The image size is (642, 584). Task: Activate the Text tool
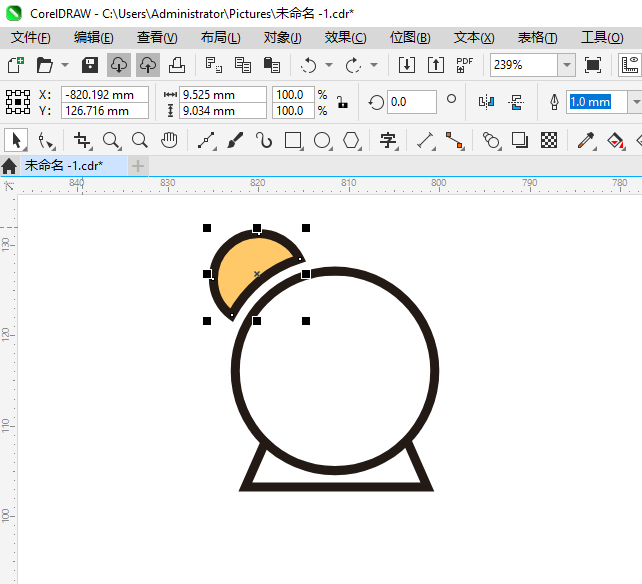tap(388, 140)
